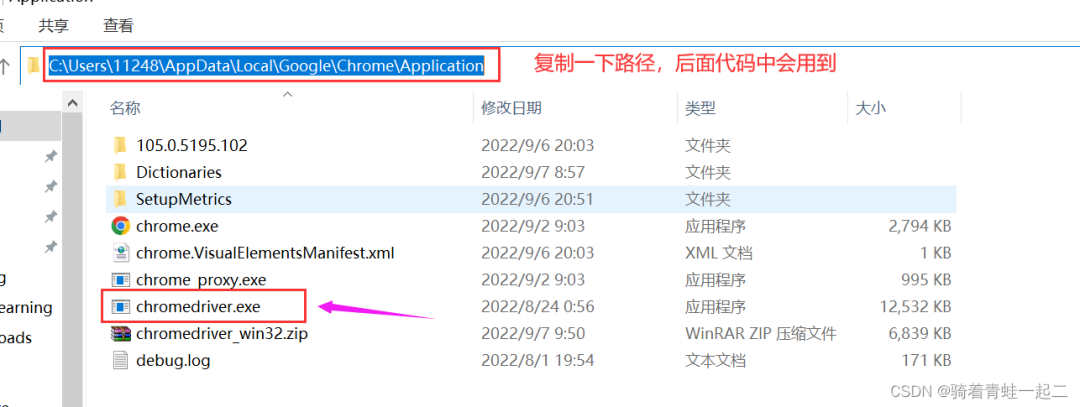Click date 2022/9/7 8:57 of Dictionaries
The width and height of the screenshot is (1080, 407).
click(x=533, y=172)
